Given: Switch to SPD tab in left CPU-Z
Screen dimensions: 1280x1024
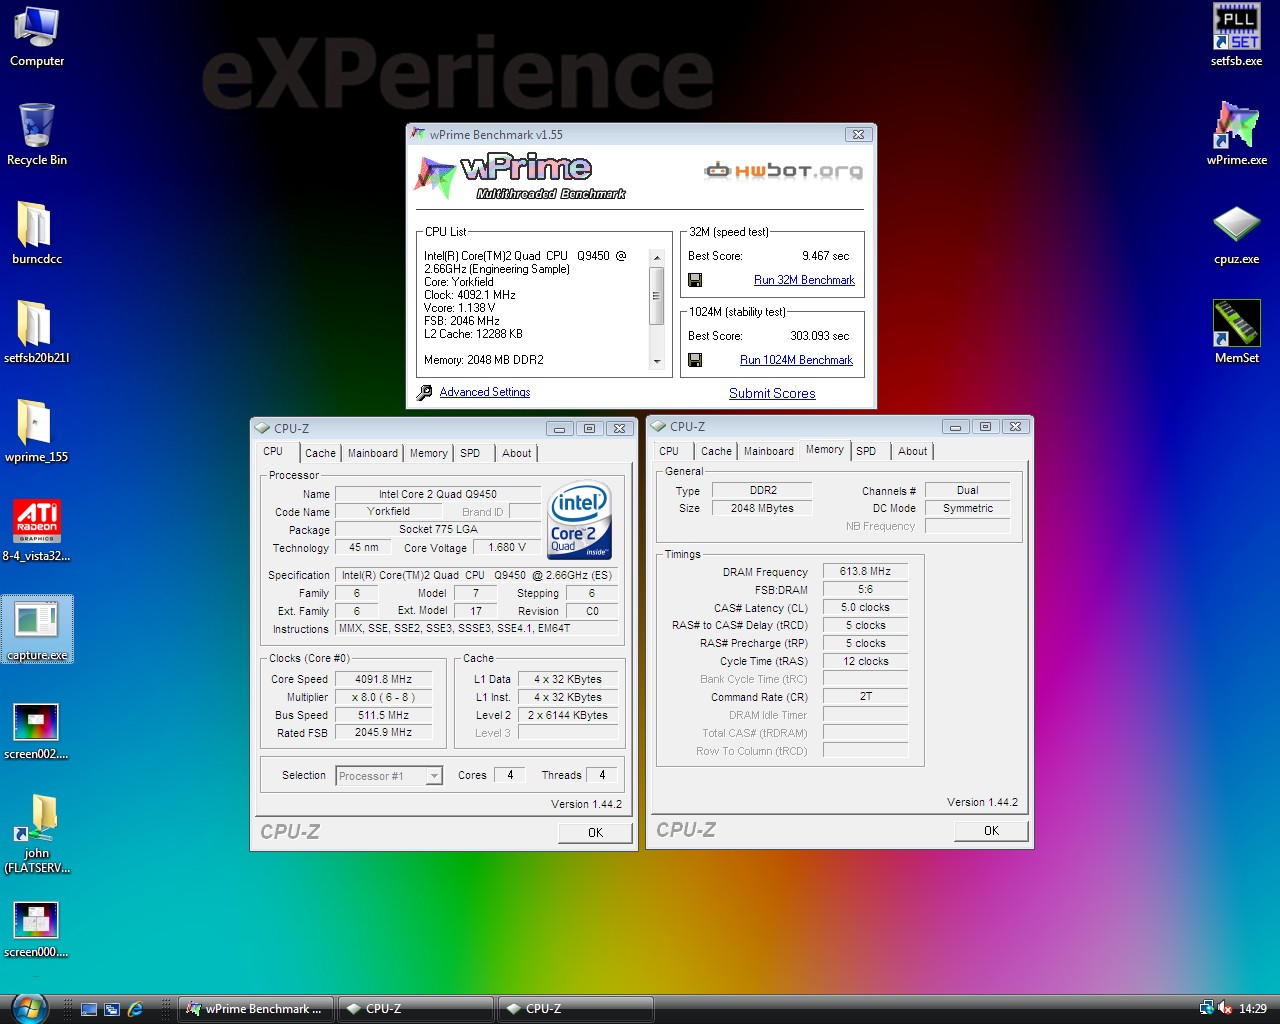Looking at the screenshot, I should pyautogui.click(x=470, y=453).
